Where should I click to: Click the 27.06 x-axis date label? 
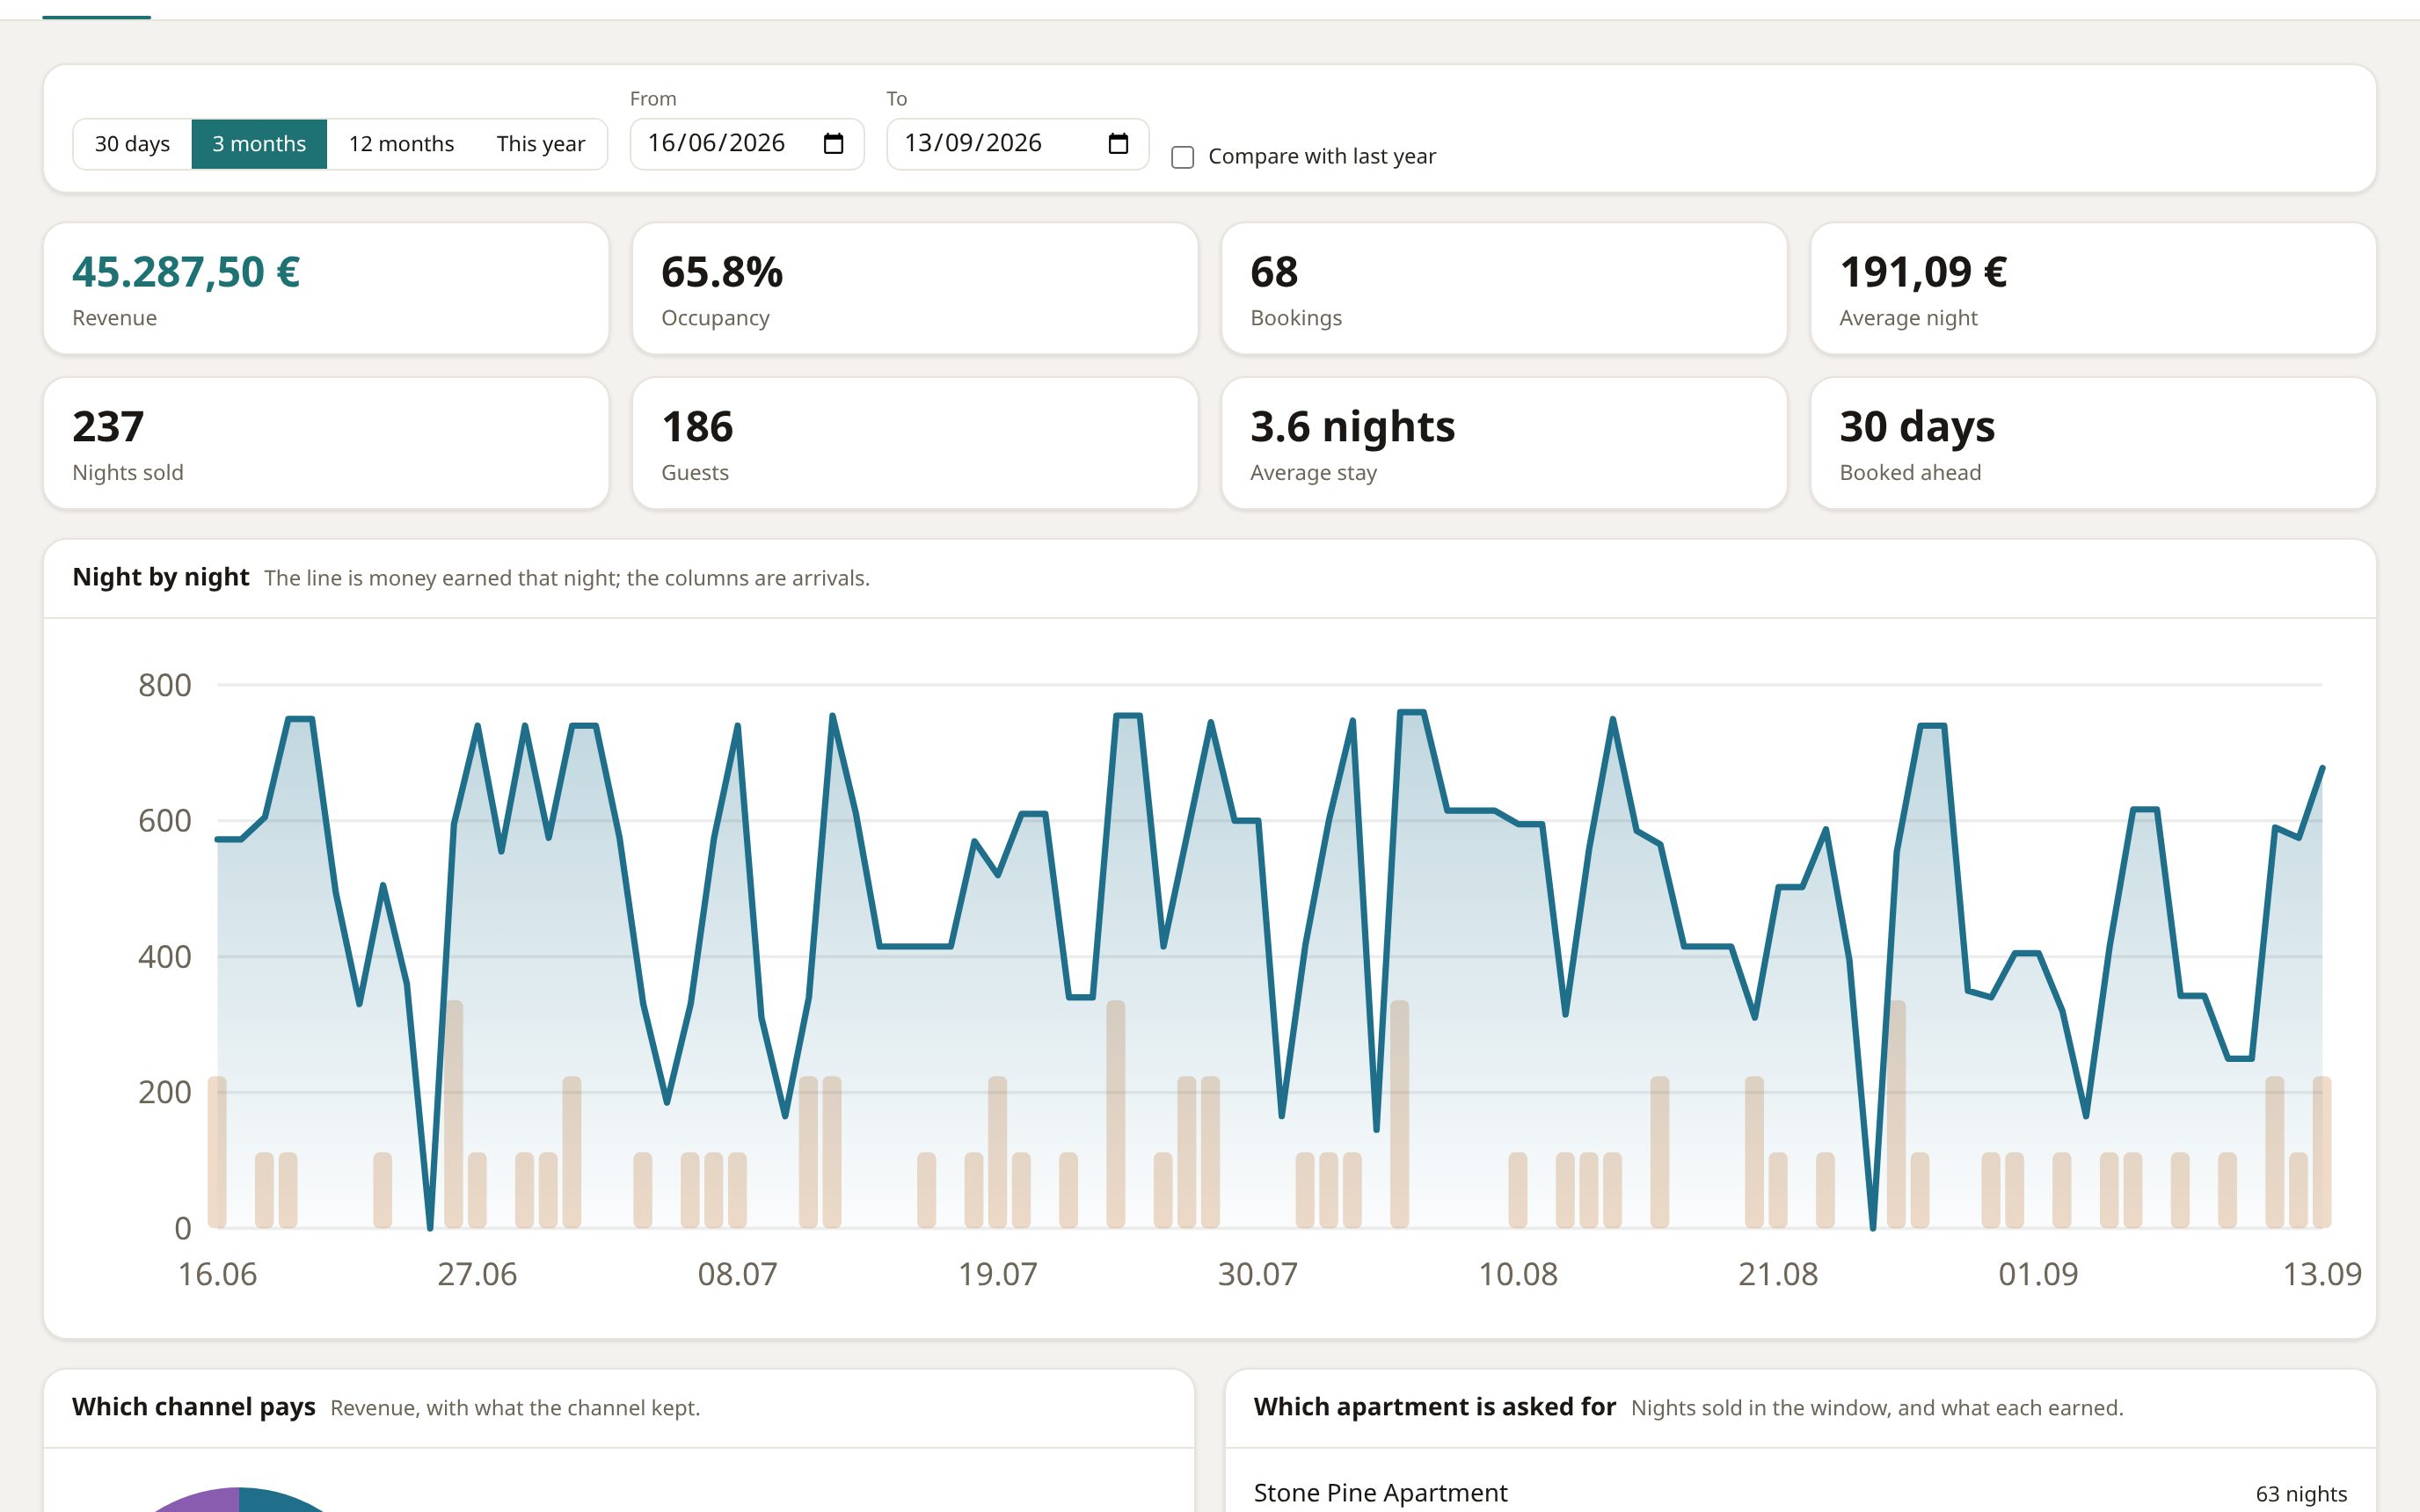click(477, 1274)
